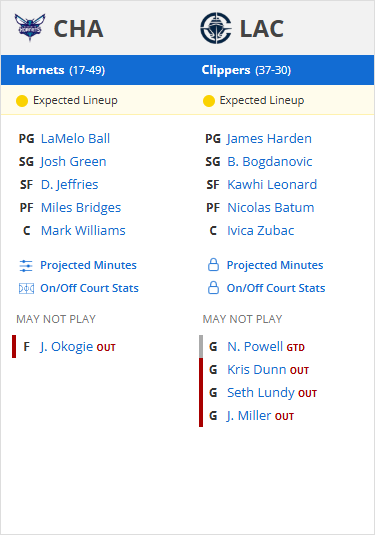Click the sliders icon beside Hornets Projected Minutes

(x=26, y=265)
